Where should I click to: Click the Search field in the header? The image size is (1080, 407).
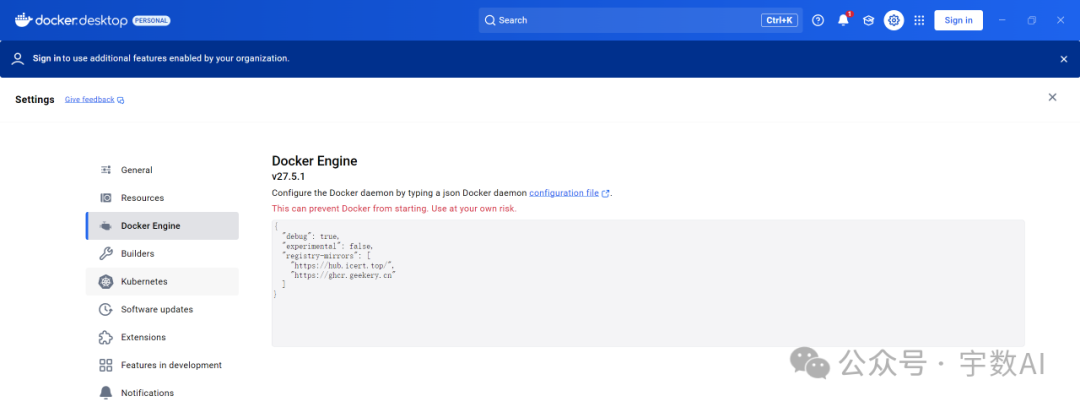[641, 21]
